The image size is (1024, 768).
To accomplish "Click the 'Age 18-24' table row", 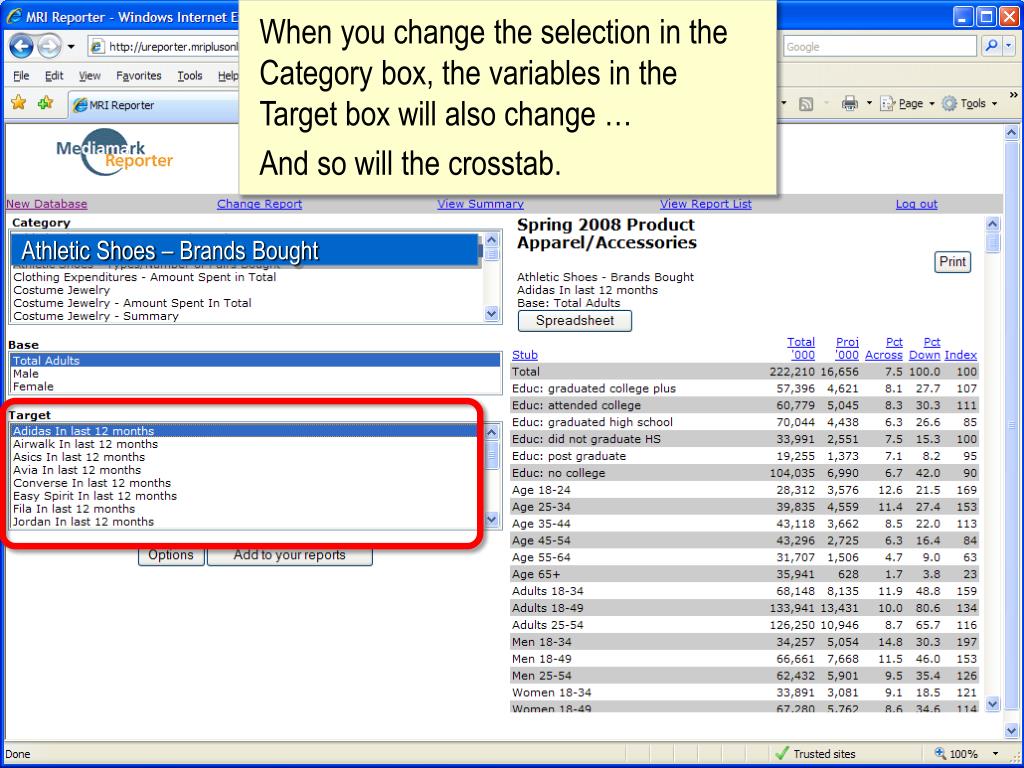I will tap(744, 490).
